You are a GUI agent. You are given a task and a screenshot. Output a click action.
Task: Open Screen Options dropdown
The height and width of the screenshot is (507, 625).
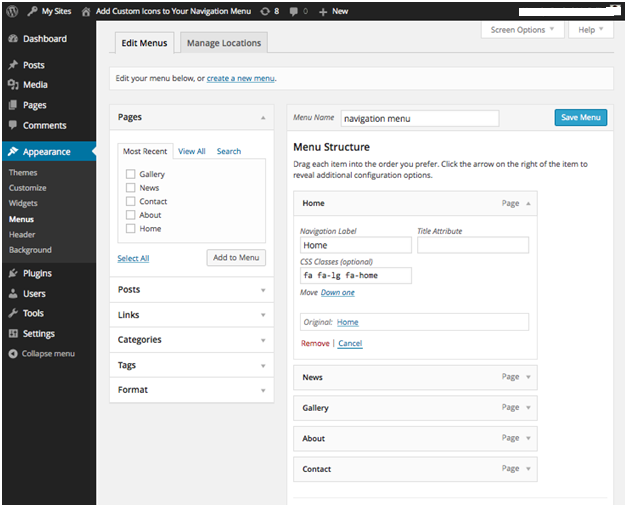click(523, 30)
